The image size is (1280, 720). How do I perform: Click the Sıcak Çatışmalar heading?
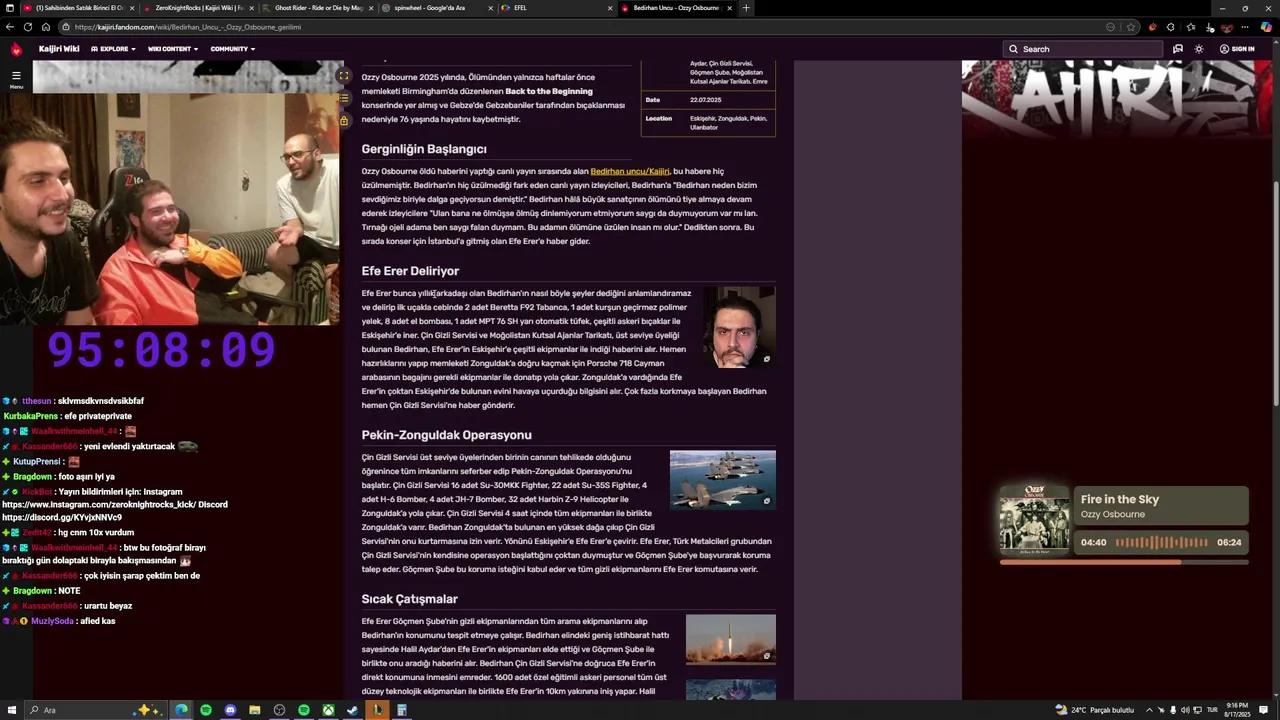click(x=409, y=599)
